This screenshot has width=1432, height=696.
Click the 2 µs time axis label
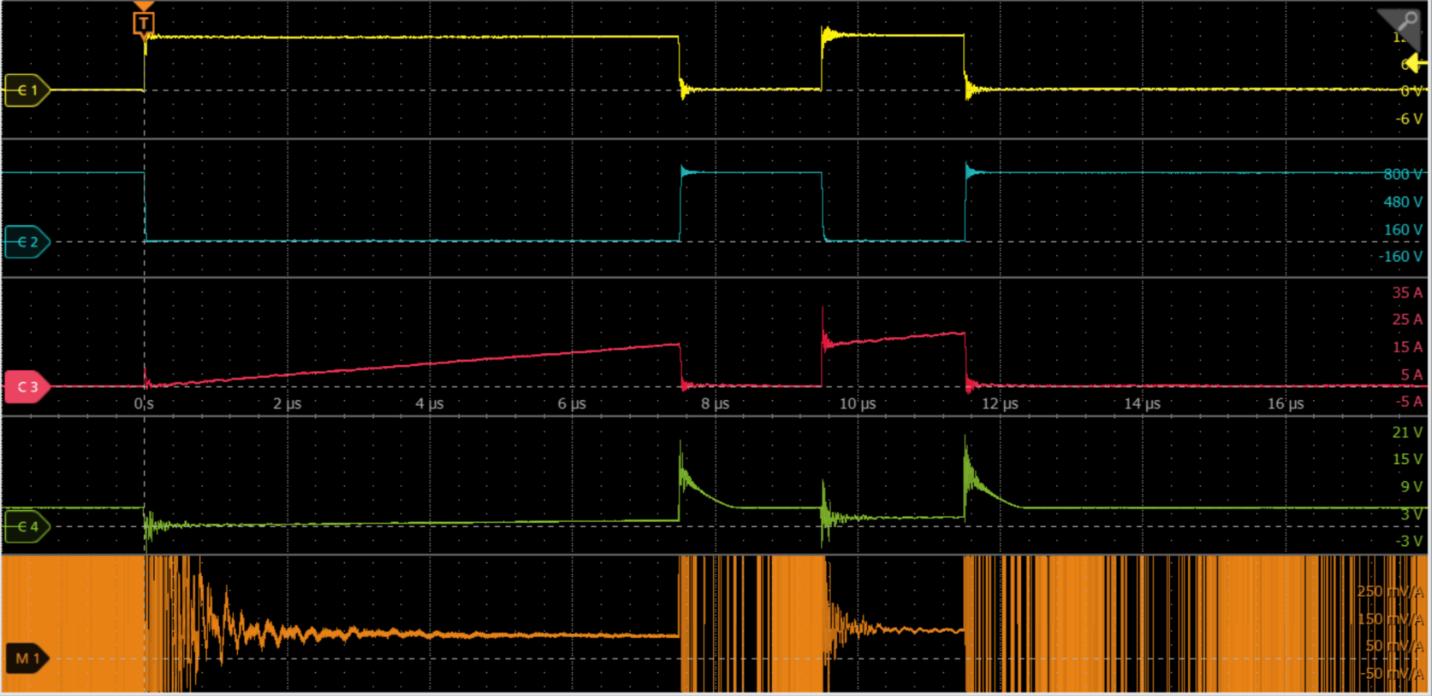coord(286,404)
